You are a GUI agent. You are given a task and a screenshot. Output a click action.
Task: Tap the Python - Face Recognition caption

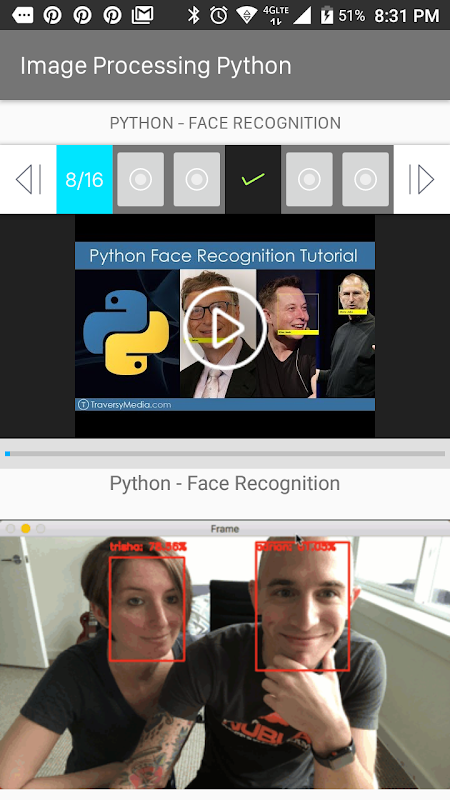[224, 483]
